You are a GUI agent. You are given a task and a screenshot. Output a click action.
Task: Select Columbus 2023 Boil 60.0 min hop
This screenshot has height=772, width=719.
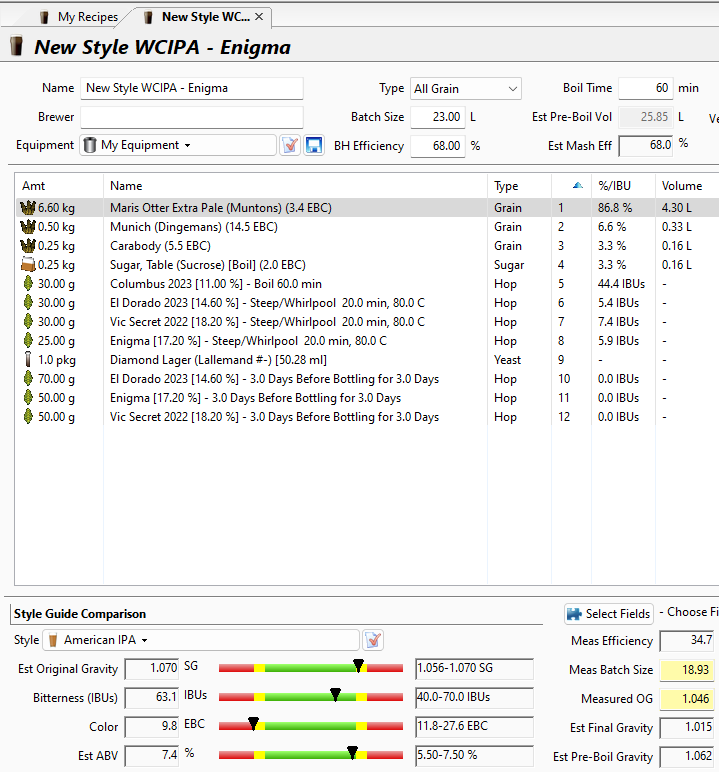pos(216,284)
